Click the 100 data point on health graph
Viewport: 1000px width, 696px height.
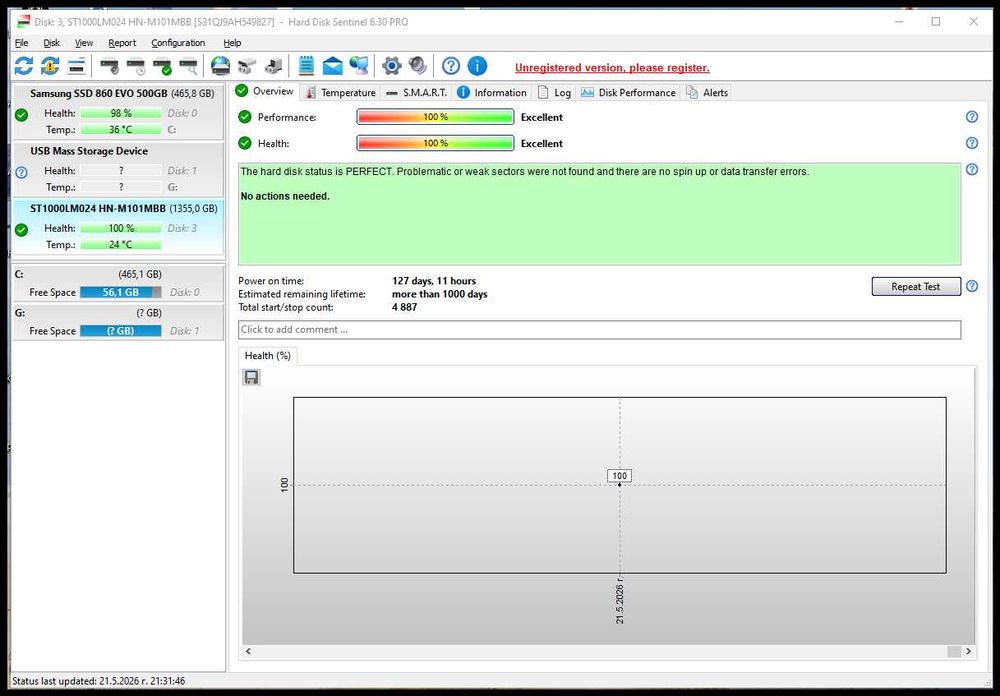[x=619, y=485]
